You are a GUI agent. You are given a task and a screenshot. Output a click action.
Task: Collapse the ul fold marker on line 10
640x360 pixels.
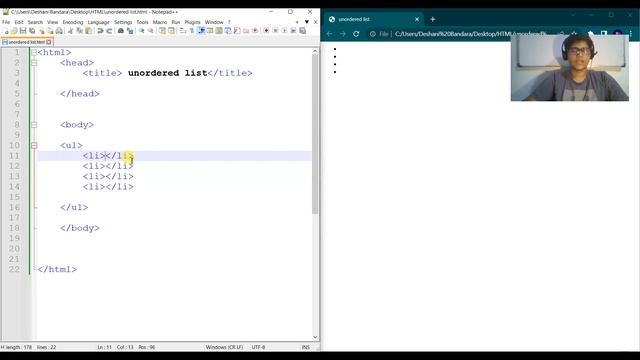[34, 145]
